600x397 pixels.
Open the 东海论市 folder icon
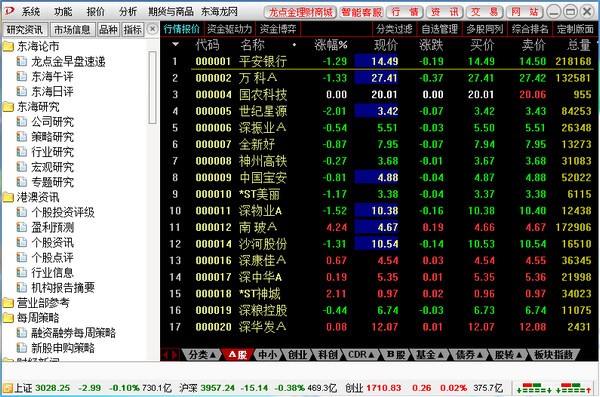pos(8,47)
